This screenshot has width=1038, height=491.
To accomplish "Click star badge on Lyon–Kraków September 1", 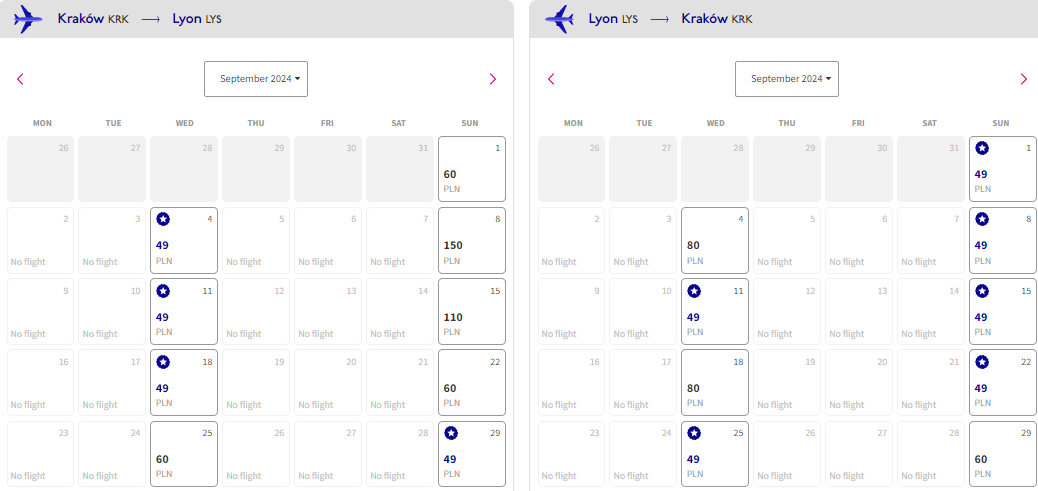I will pos(982,149).
